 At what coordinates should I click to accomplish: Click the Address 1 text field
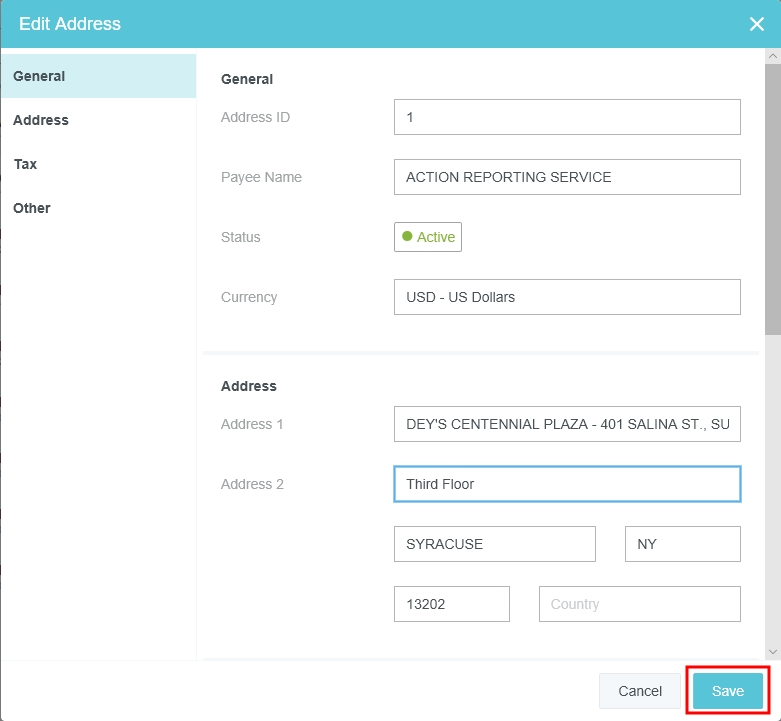pos(567,424)
